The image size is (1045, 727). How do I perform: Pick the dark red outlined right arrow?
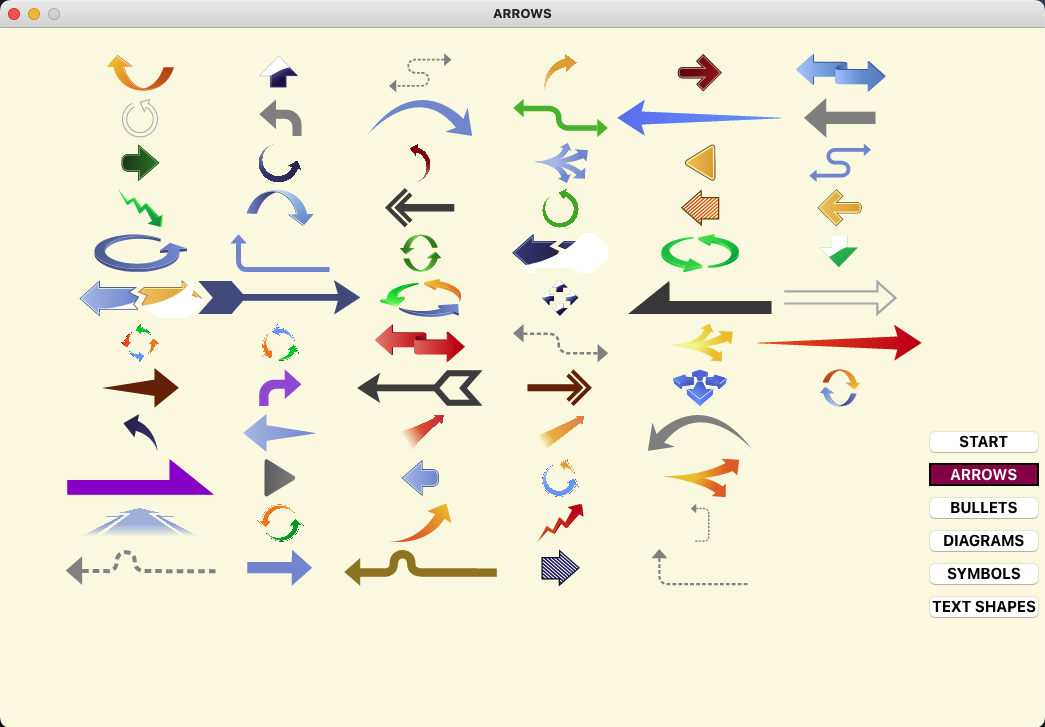(x=700, y=73)
